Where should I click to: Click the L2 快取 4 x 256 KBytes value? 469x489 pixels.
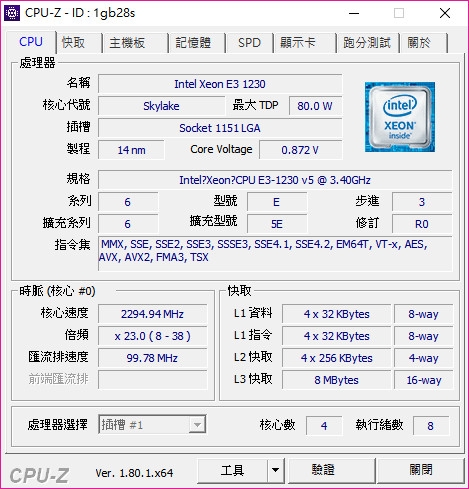tap(336, 358)
